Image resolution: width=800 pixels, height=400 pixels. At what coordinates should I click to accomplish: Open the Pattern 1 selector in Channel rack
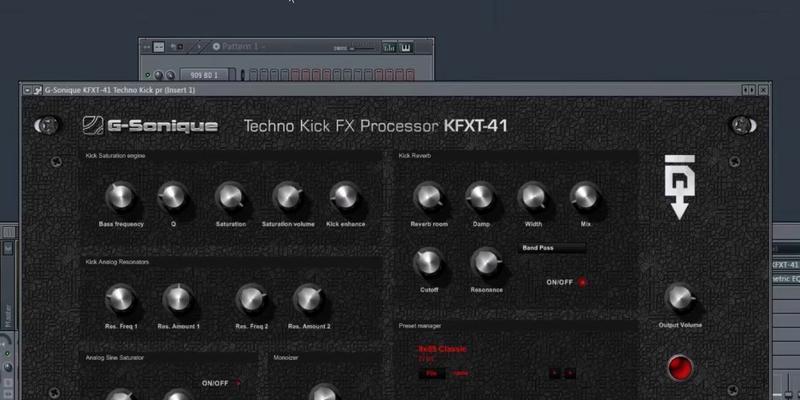239,47
